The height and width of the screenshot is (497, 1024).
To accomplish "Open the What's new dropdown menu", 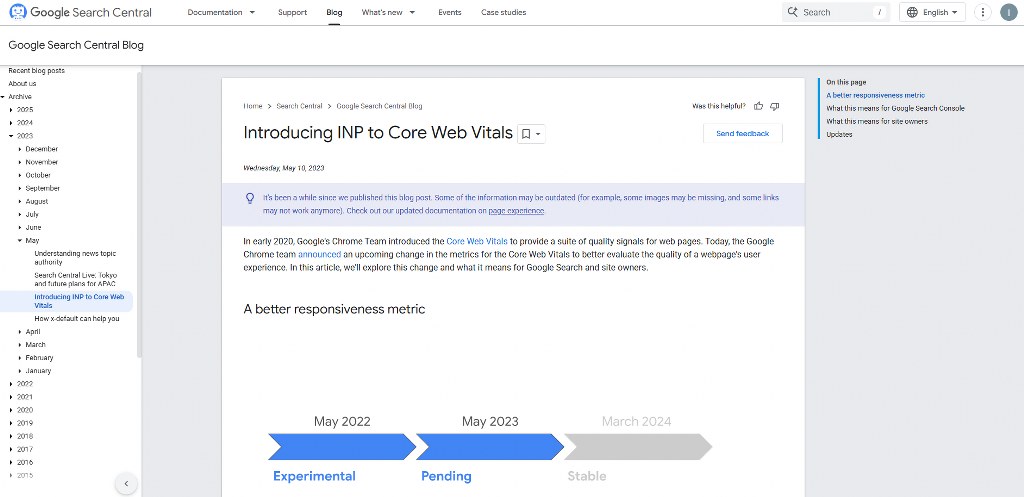I will [x=389, y=12].
